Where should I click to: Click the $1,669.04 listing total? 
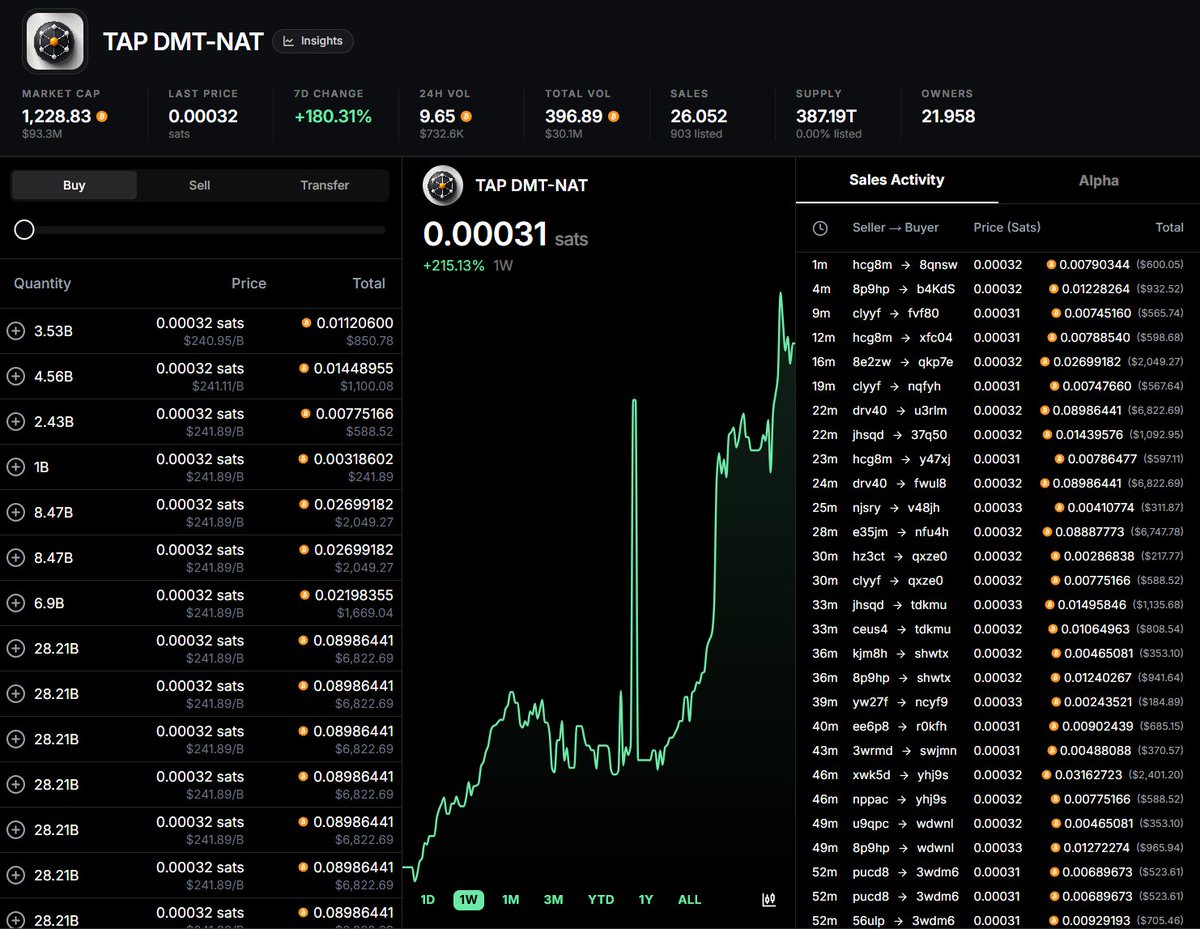[365, 613]
